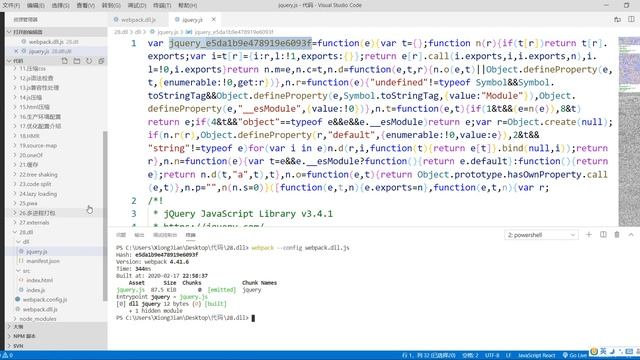Click the keyboard icon in the IME toolbar

point(629,351)
